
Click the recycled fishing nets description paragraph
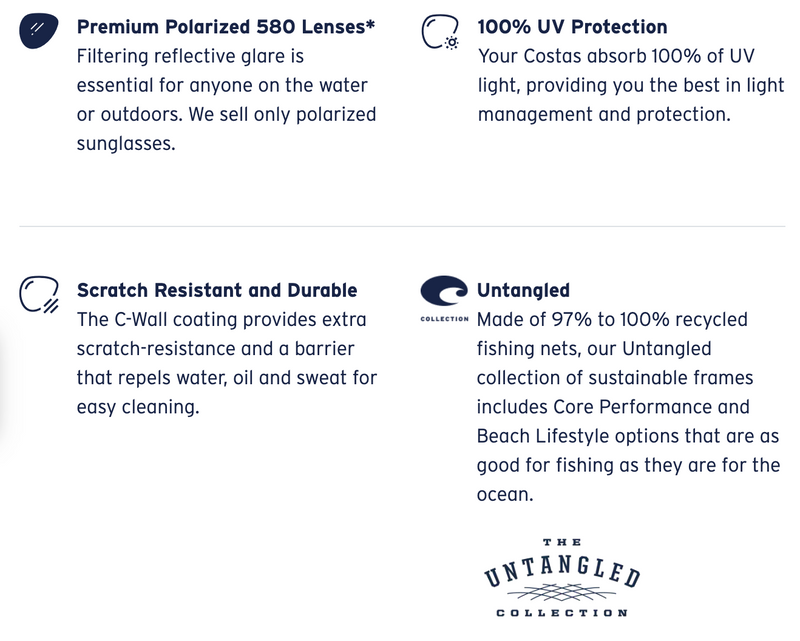pos(628,407)
